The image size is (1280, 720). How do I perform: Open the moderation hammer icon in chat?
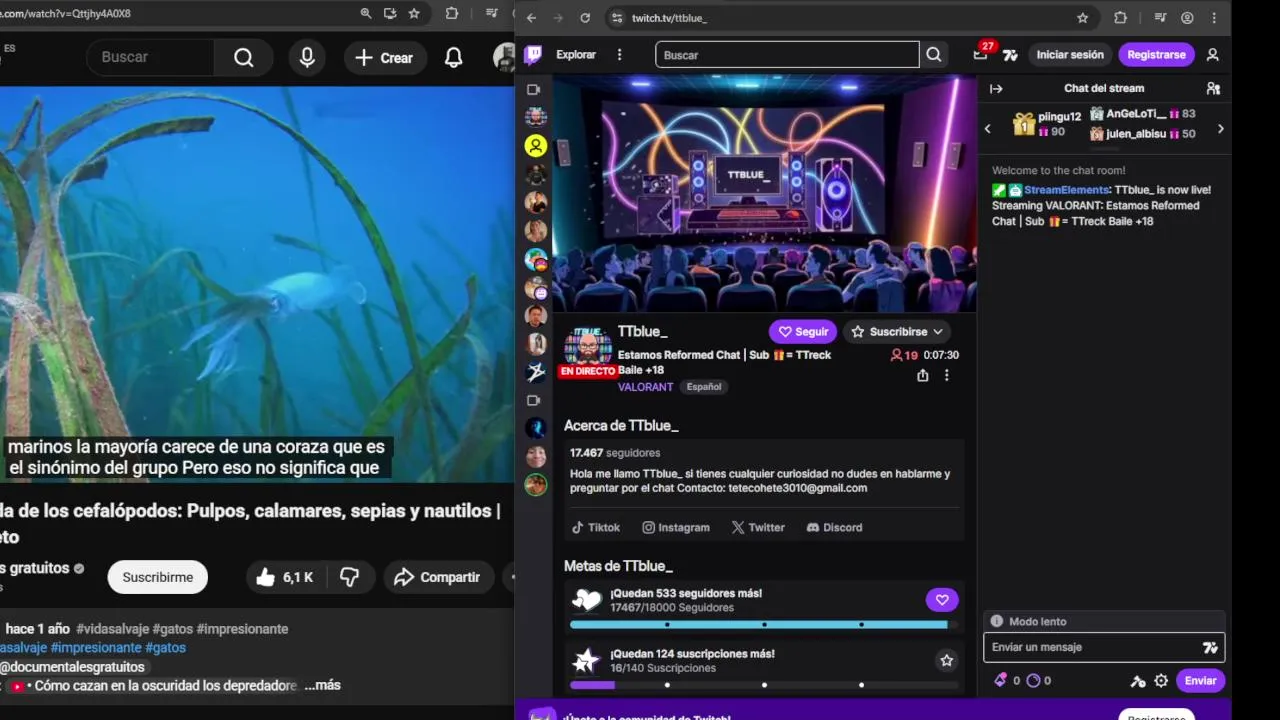(1138, 681)
